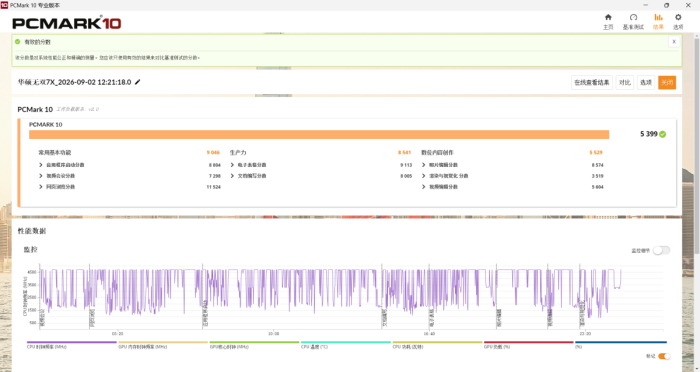The image size is (700, 372).
Task: Click the Digital Content Creation (数位内容创作) heading
Action: (438, 153)
